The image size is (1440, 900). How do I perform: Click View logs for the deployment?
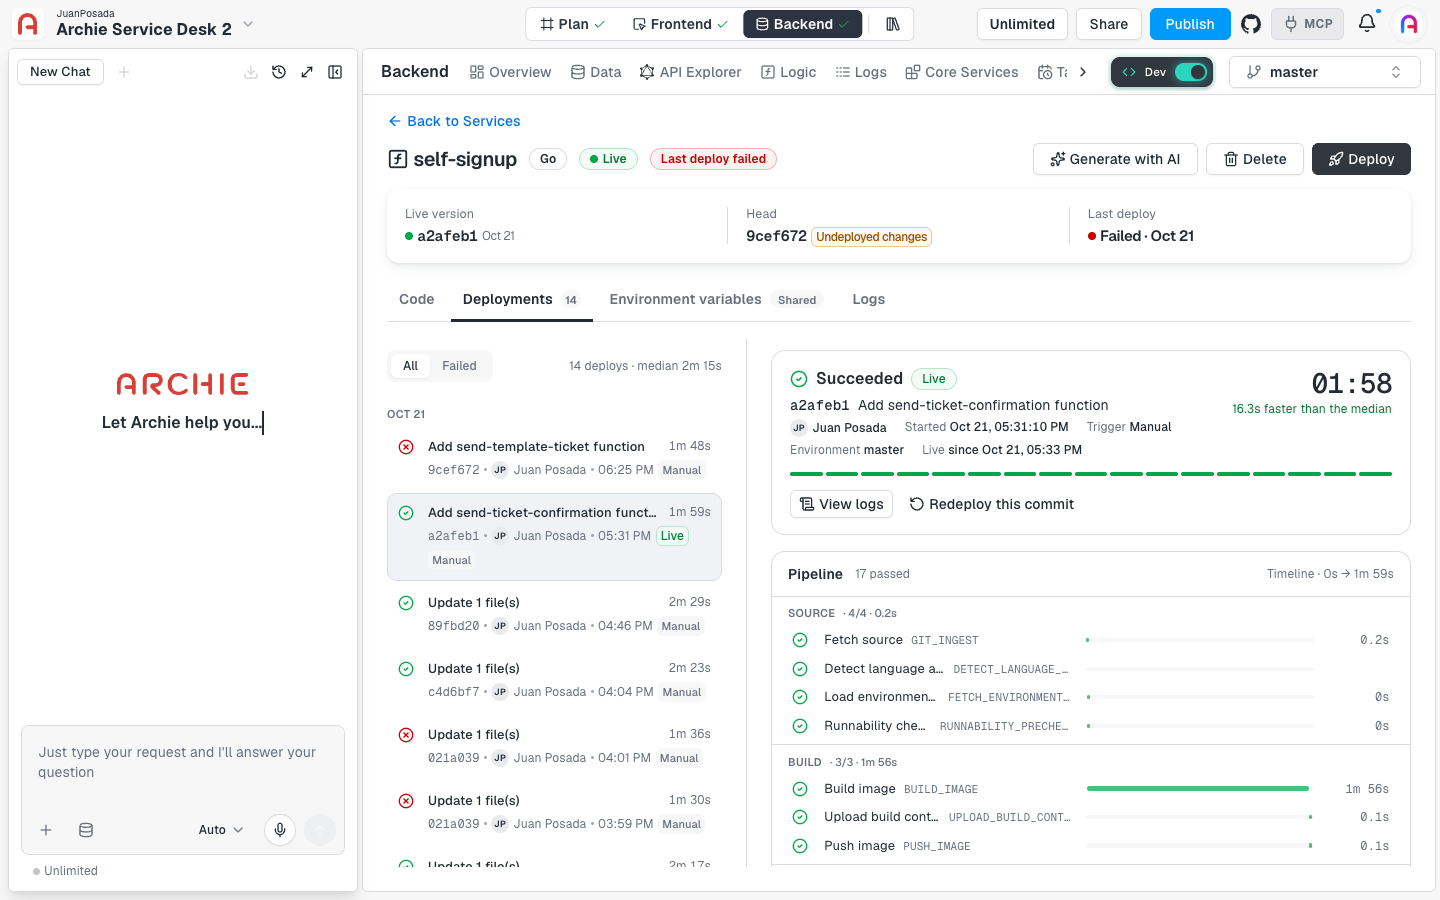pos(841,504)
